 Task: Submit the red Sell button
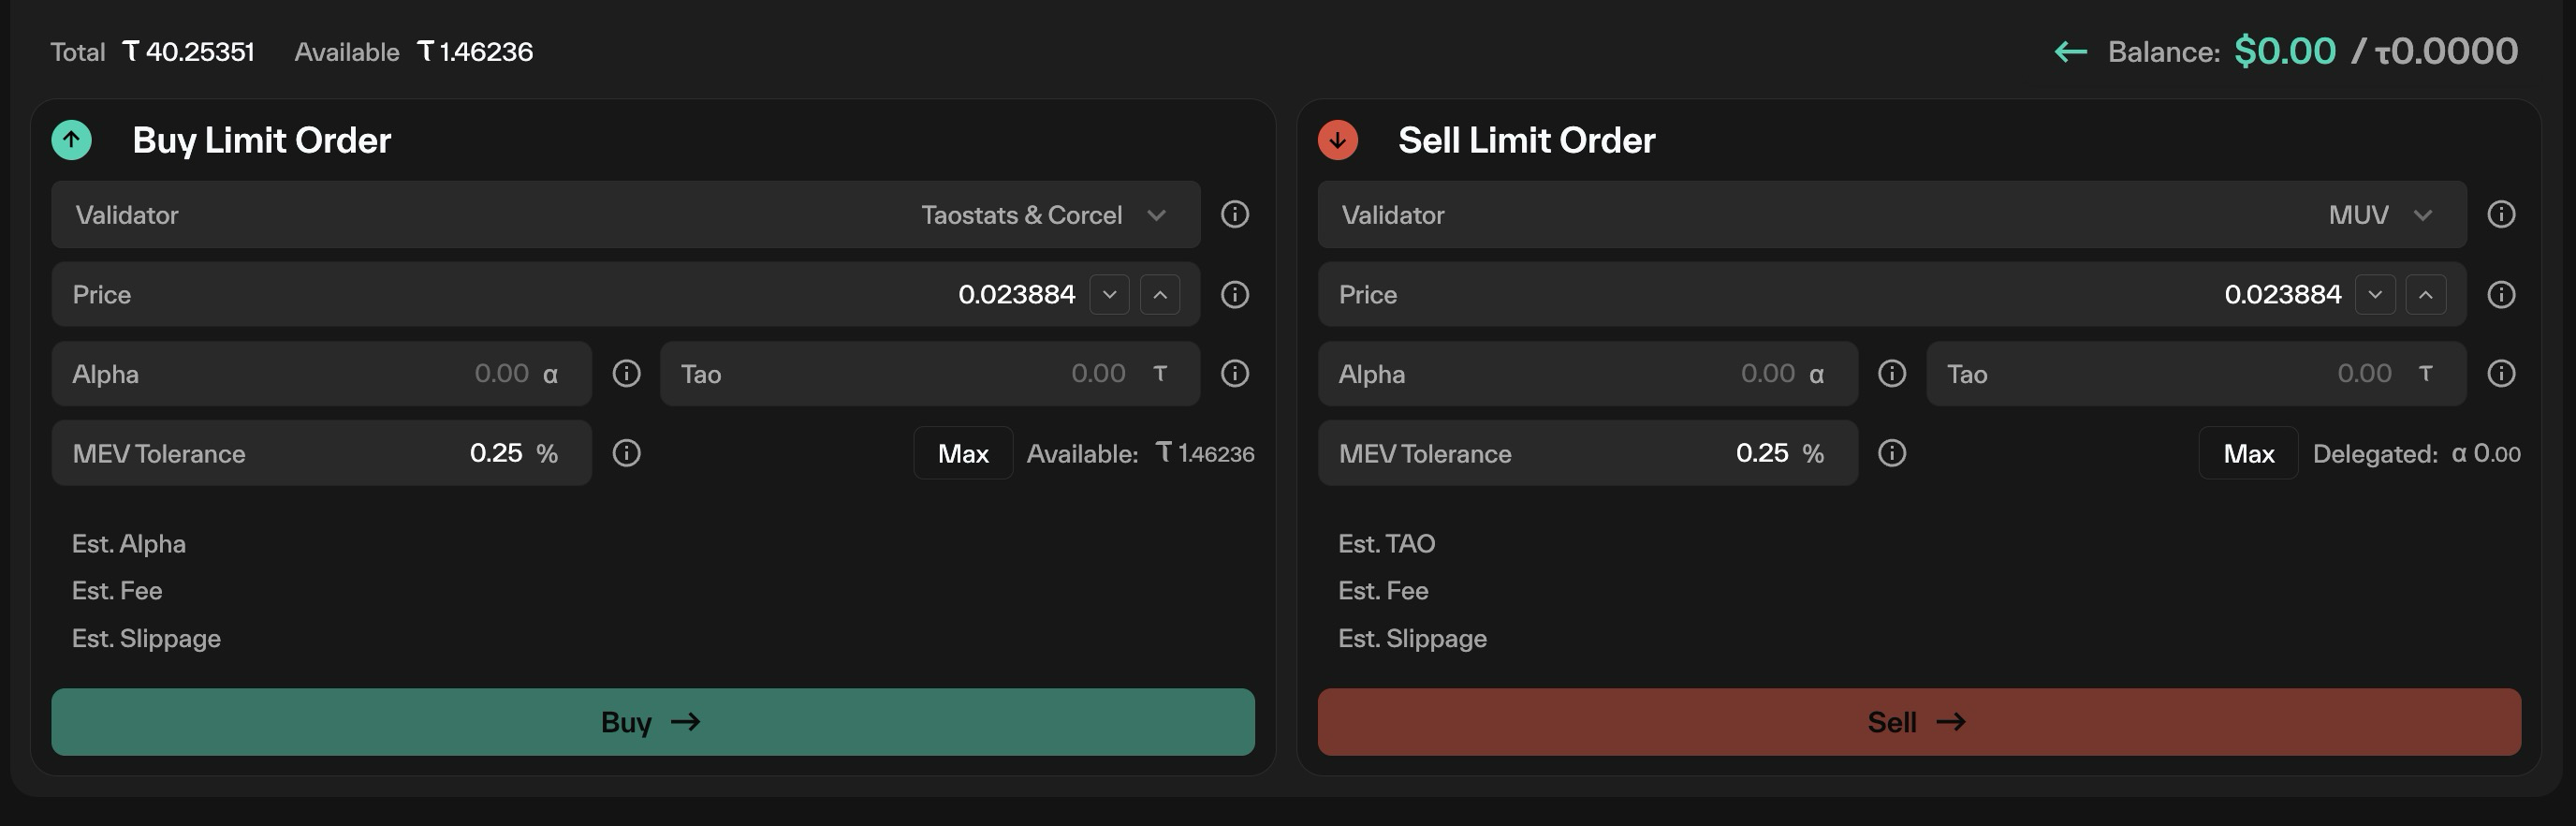click(1919, 721)
